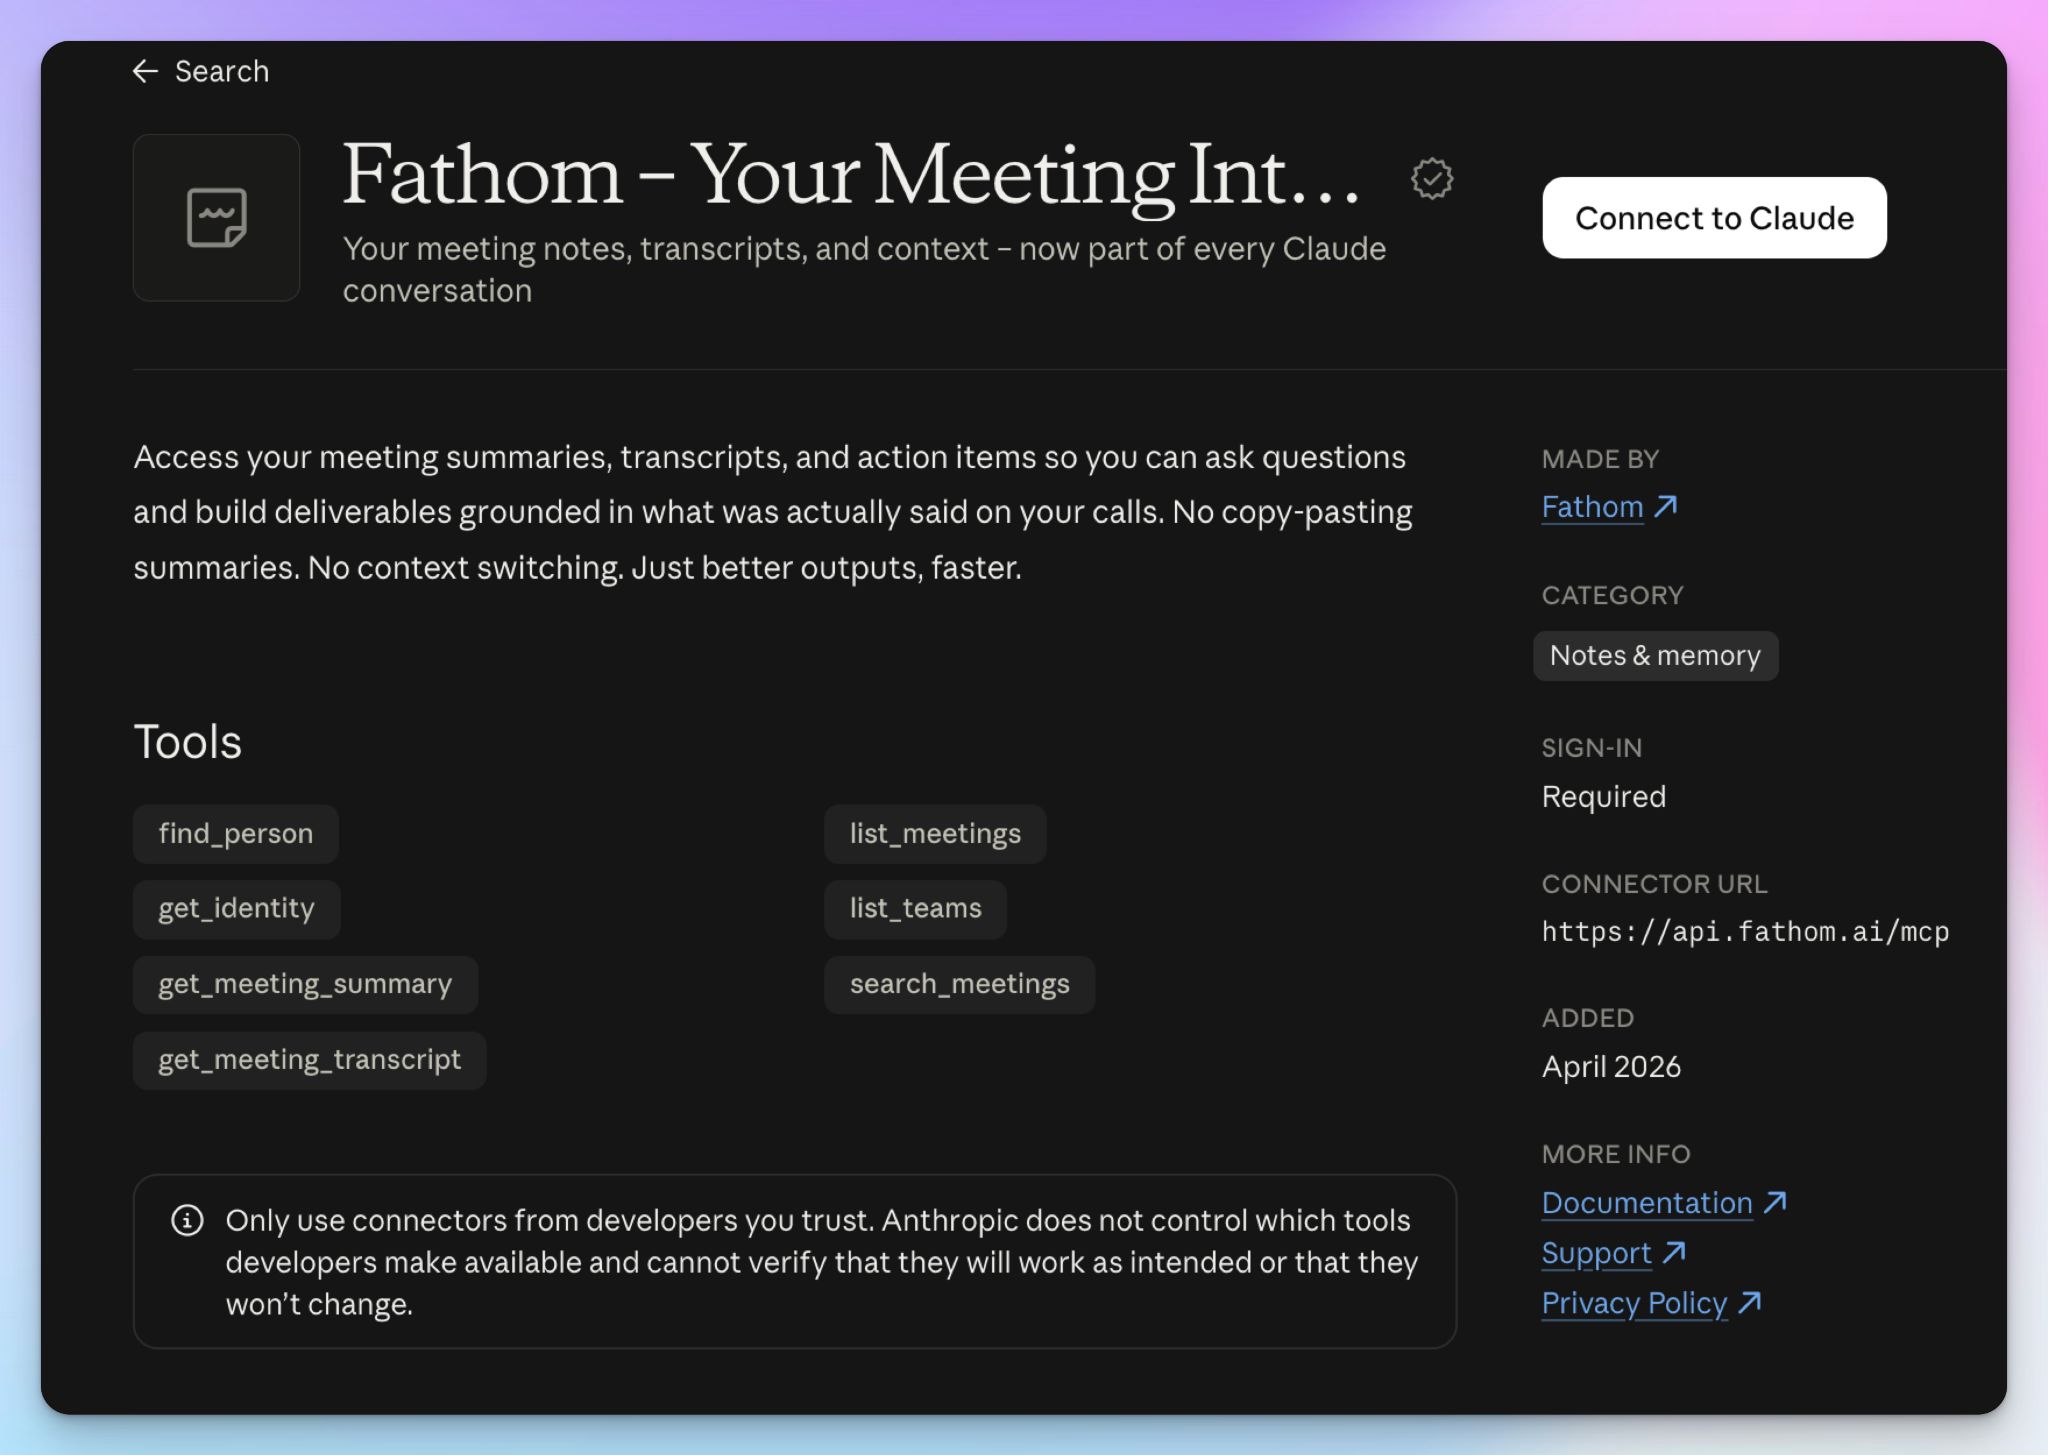Open the Support link
The width and height of the screenshot is (2048, 1455).
click(x=1596, y=1253)
